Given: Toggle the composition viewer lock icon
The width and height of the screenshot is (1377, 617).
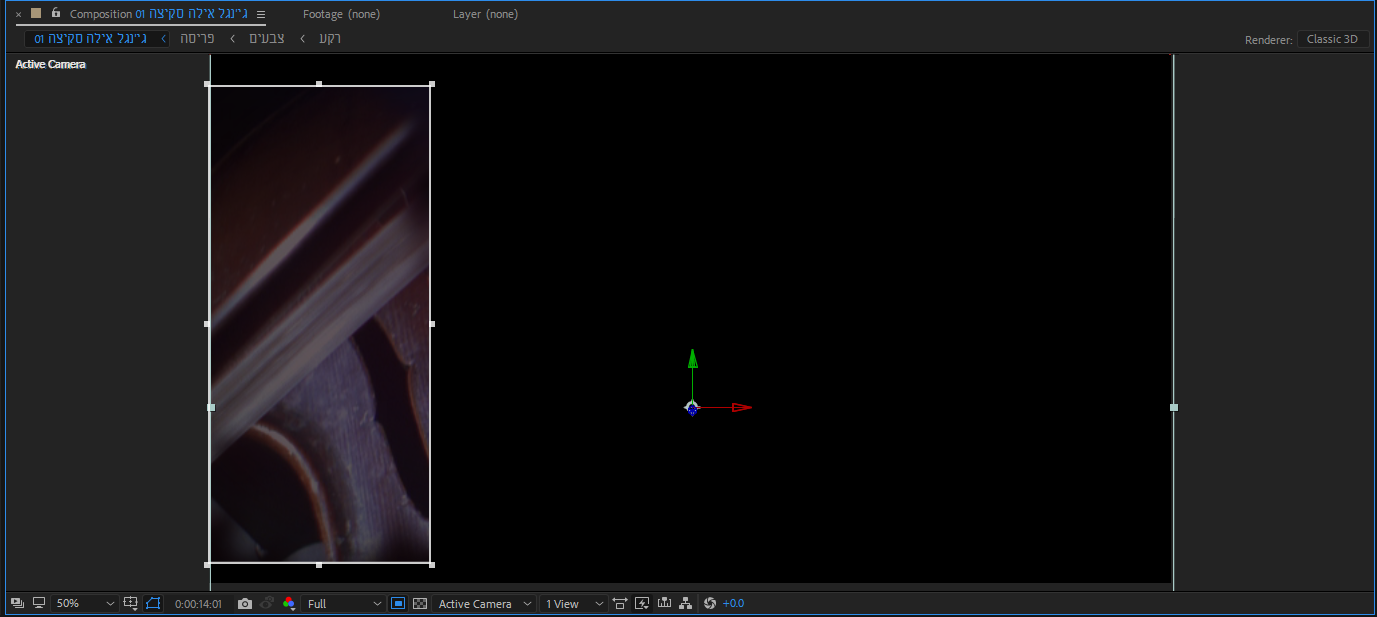Looking at the screenshot, I should coord(55,14).
